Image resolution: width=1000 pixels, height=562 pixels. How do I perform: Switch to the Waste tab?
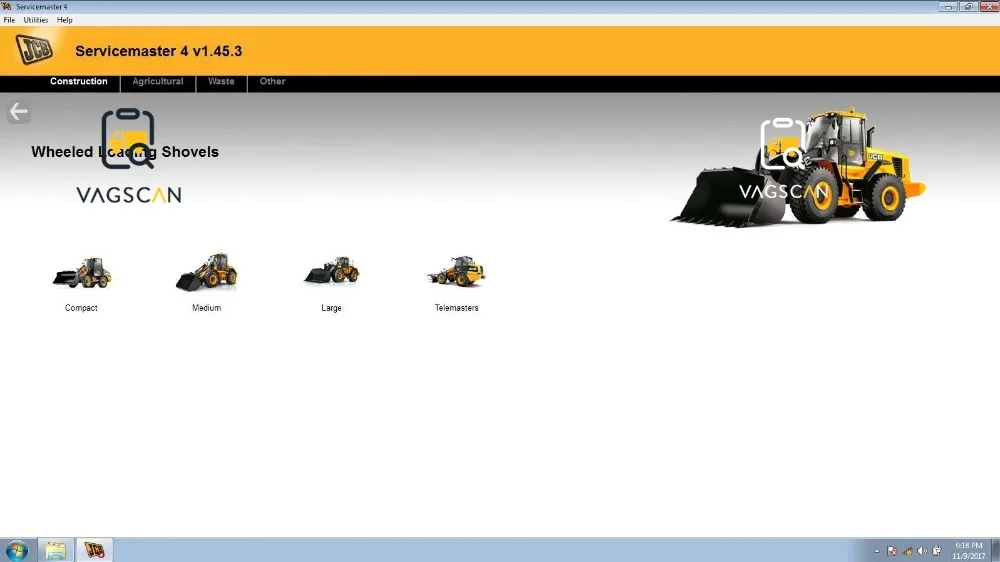pos(221,82)
